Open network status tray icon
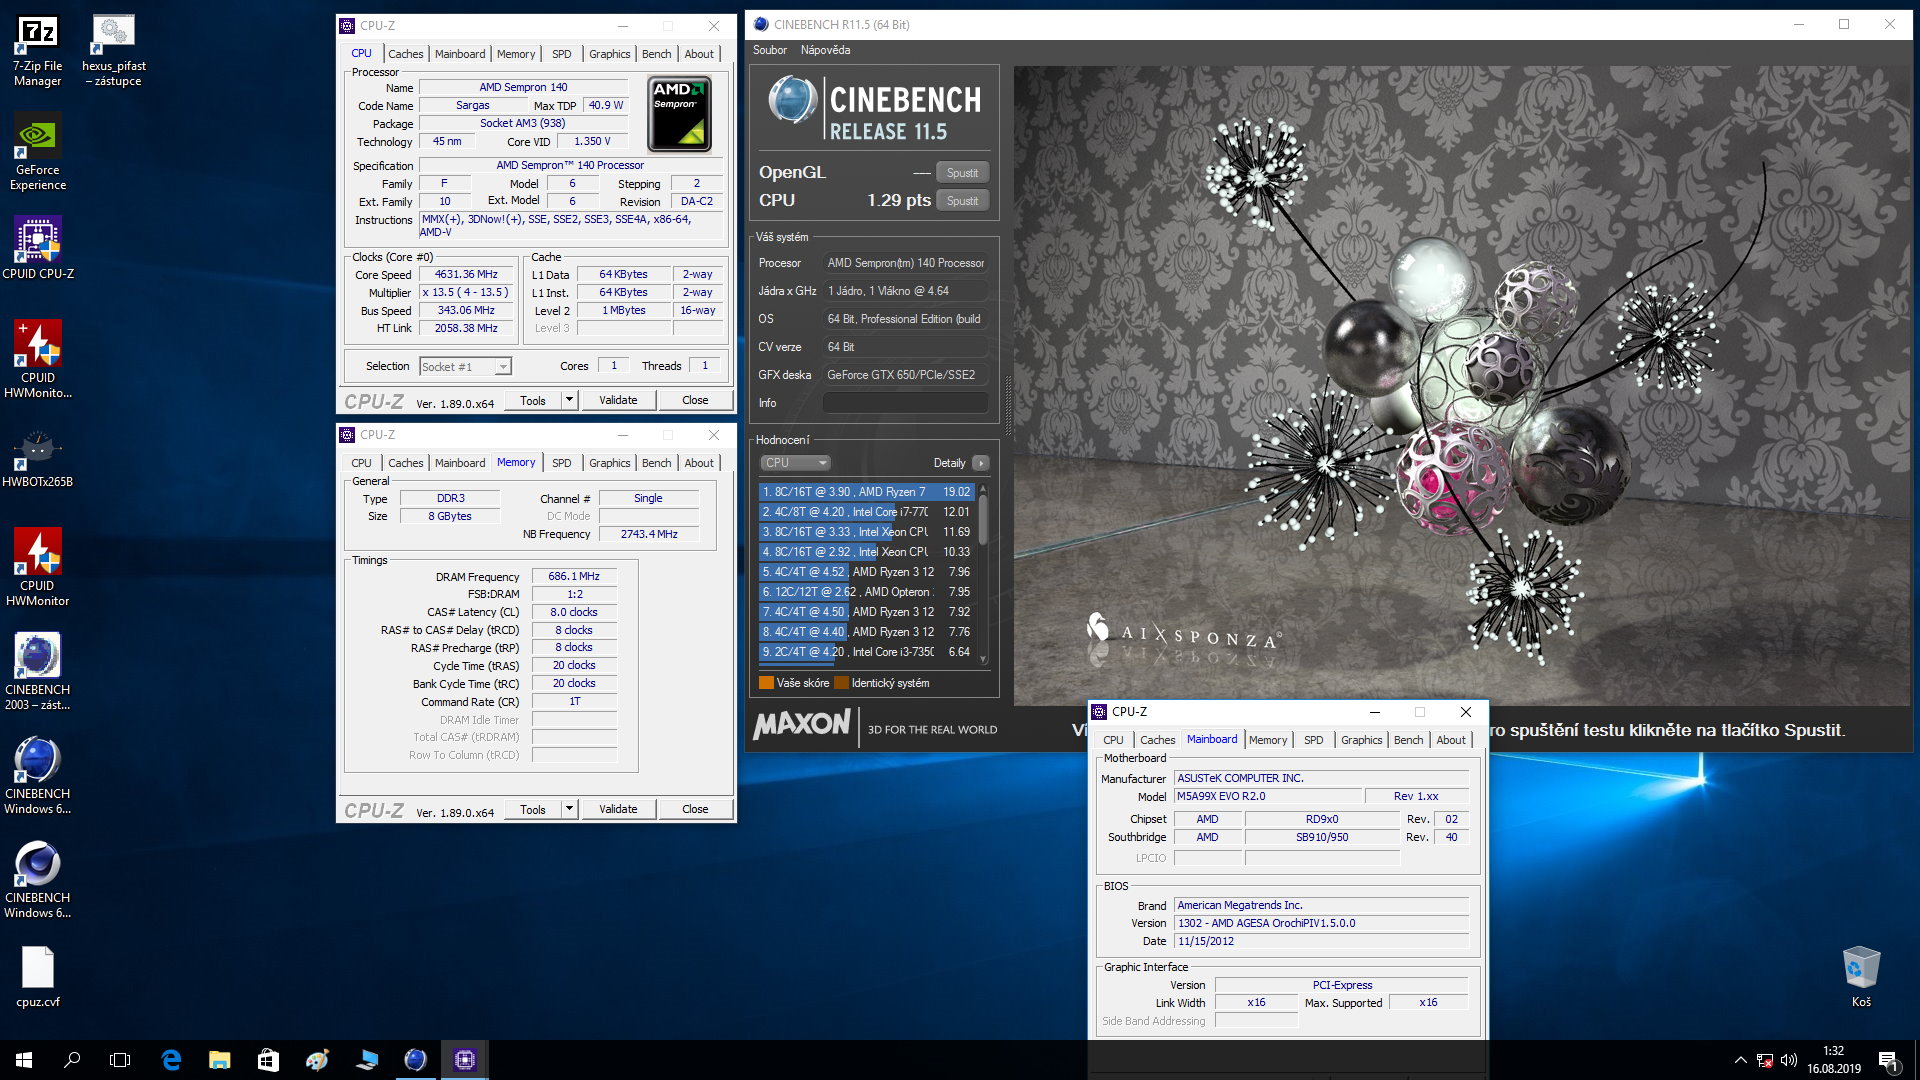 pos(1765,1060)
